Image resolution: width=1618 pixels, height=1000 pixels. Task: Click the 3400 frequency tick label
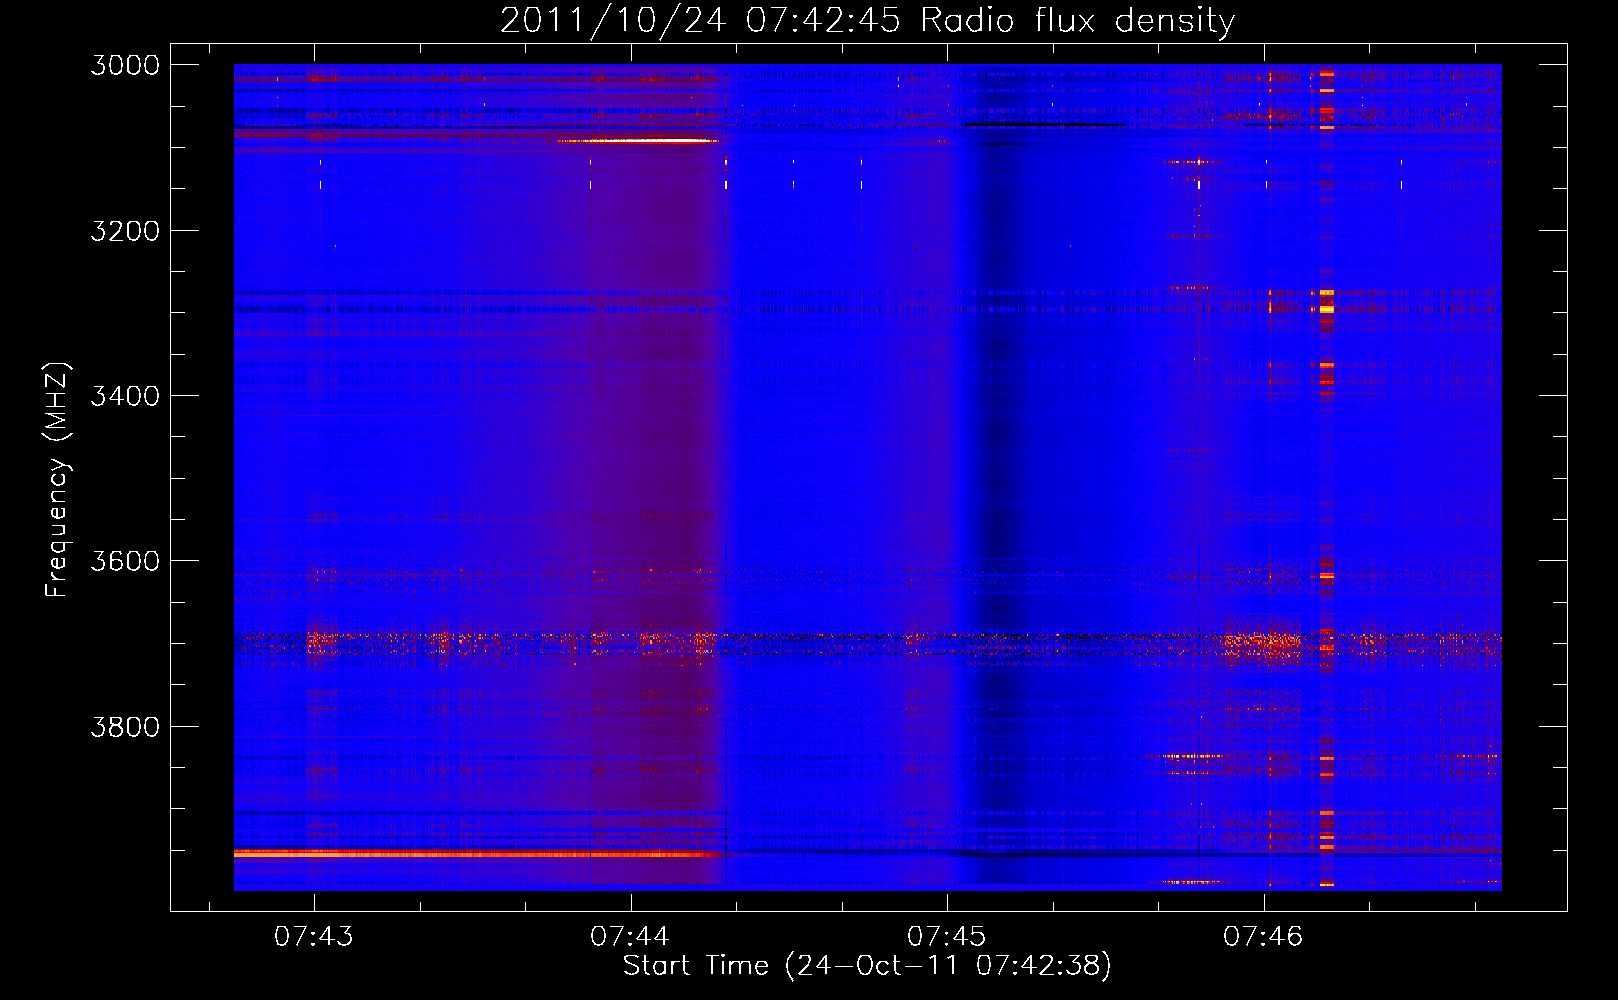click(125, 396)
